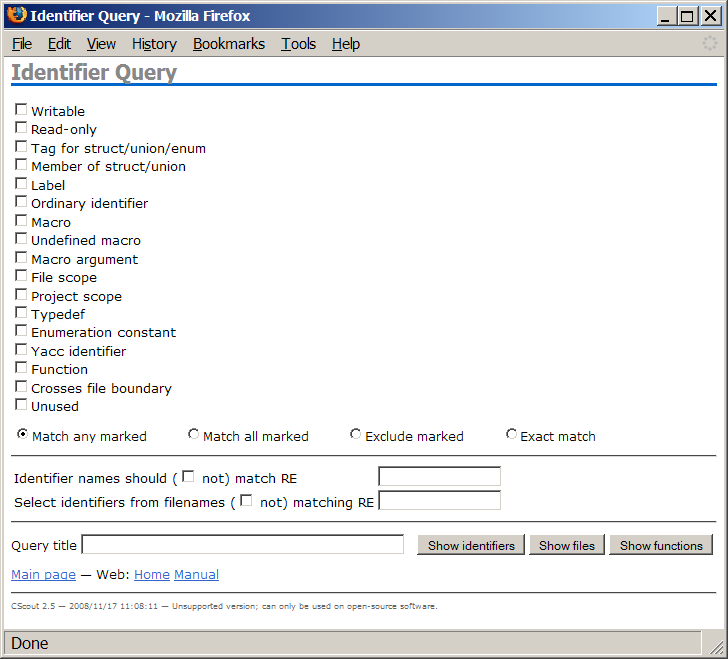Check Member of struct/union option
Viewport: 728px width, 659px height.
pyautogui.click(x=21, y=165)
